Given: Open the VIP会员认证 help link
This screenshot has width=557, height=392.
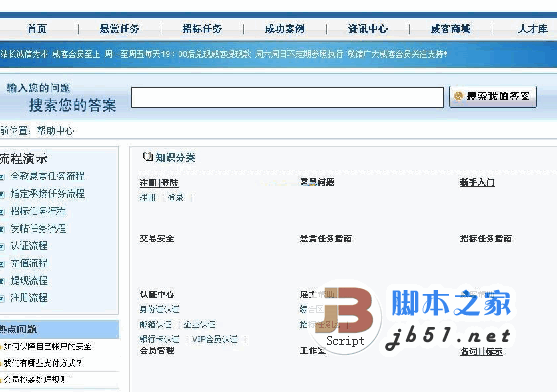Looking at the screenshot, I should tap(214, 339).
